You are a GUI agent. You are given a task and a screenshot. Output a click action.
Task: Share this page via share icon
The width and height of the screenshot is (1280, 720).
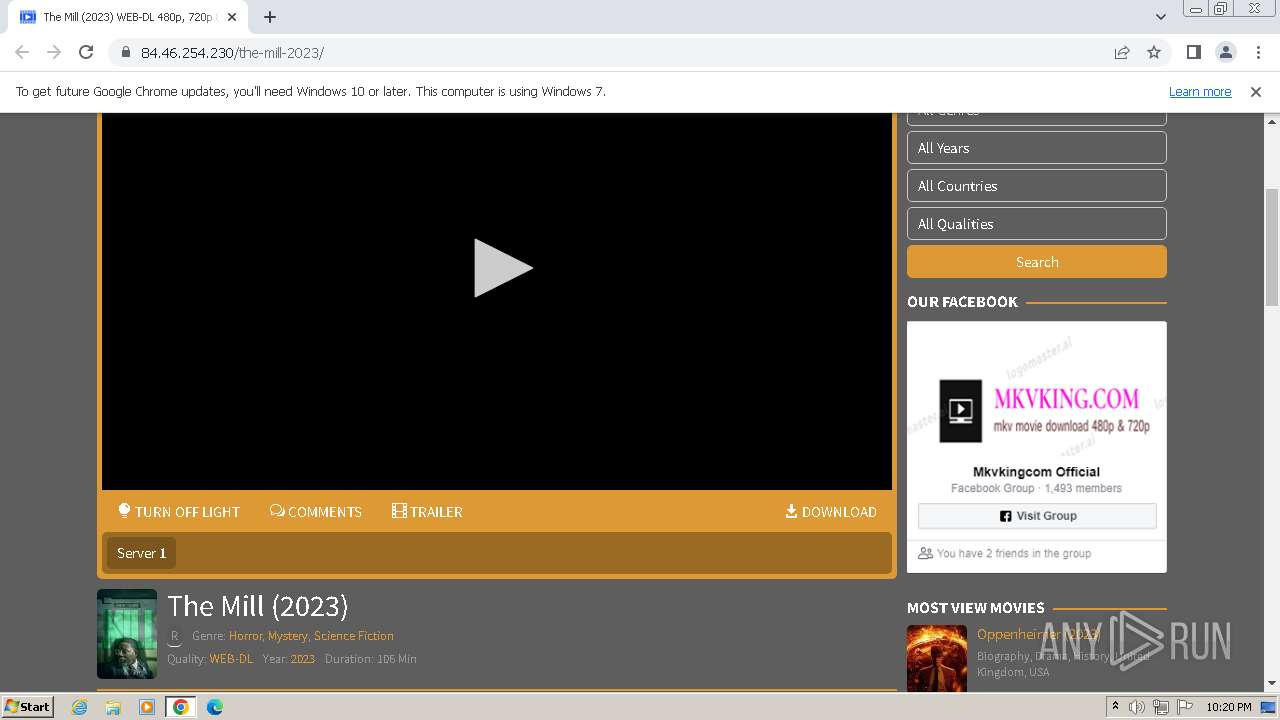[1122, 52]
